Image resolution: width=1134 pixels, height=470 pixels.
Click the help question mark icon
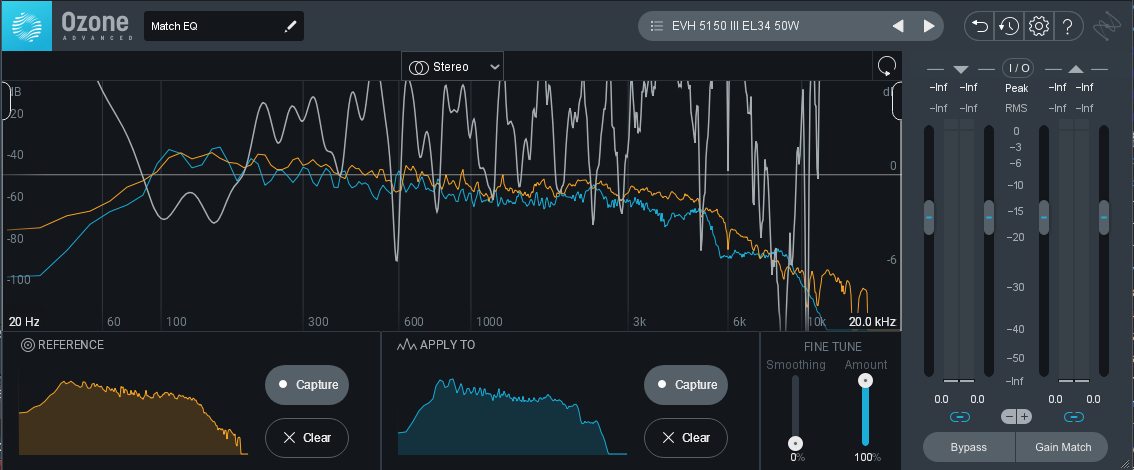click(x=1068, y=26)
